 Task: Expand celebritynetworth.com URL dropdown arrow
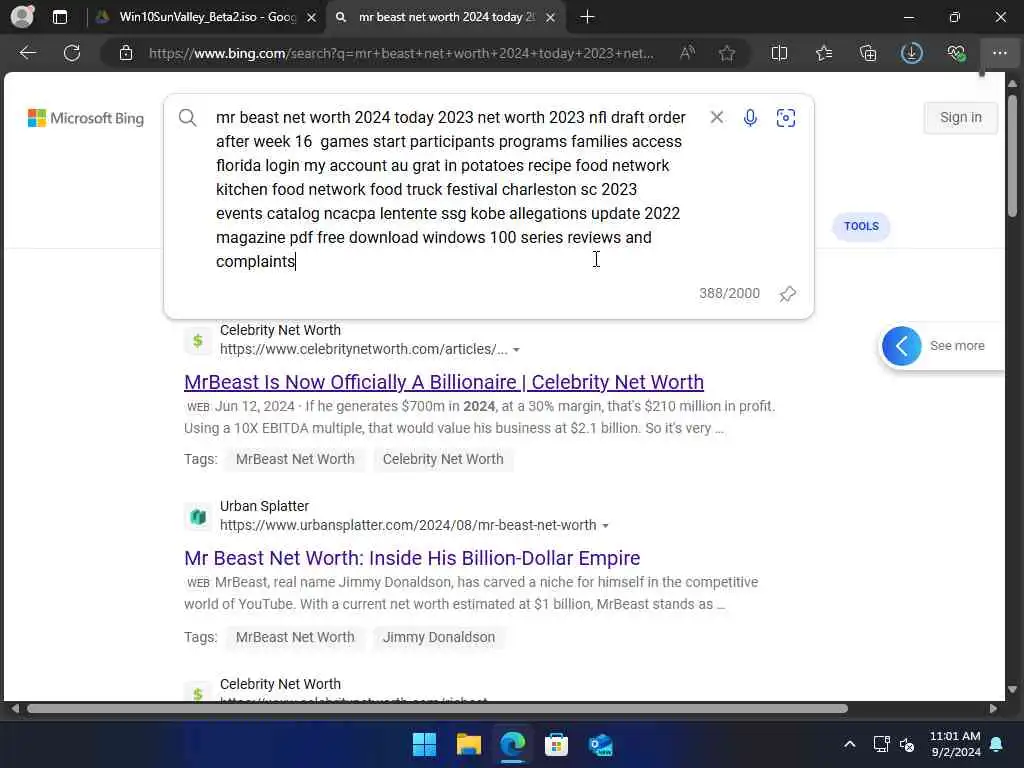tap(517, 350)
